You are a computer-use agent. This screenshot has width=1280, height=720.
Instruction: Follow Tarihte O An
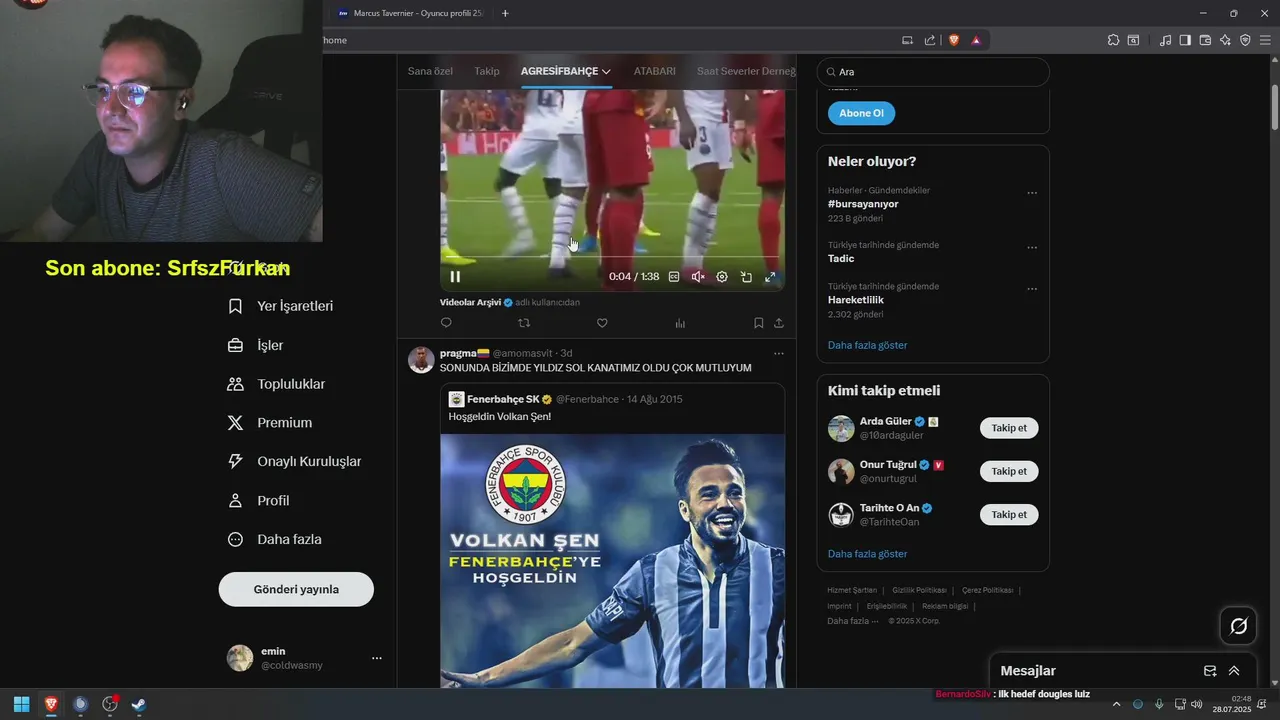click(1009, 514)
